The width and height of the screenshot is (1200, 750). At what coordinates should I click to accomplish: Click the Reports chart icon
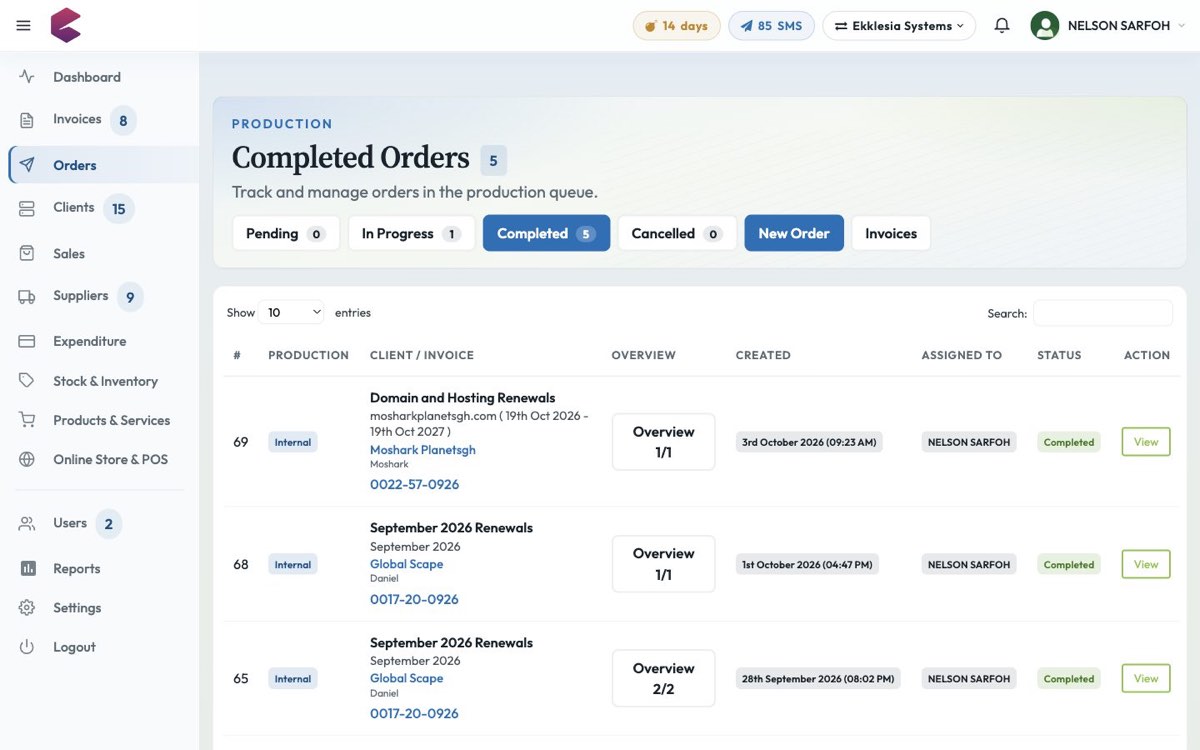click(x=27, y=569)
